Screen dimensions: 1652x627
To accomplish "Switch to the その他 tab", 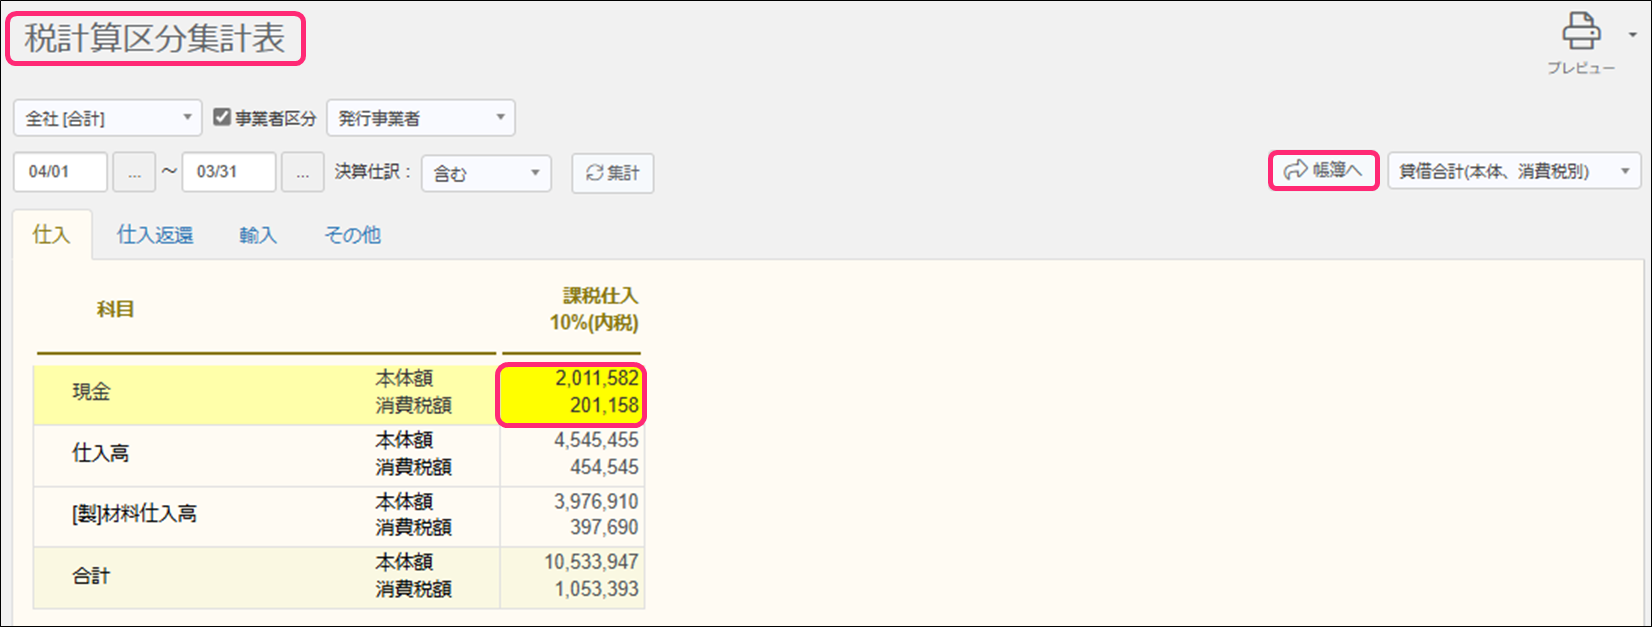I will pos(352,235).
